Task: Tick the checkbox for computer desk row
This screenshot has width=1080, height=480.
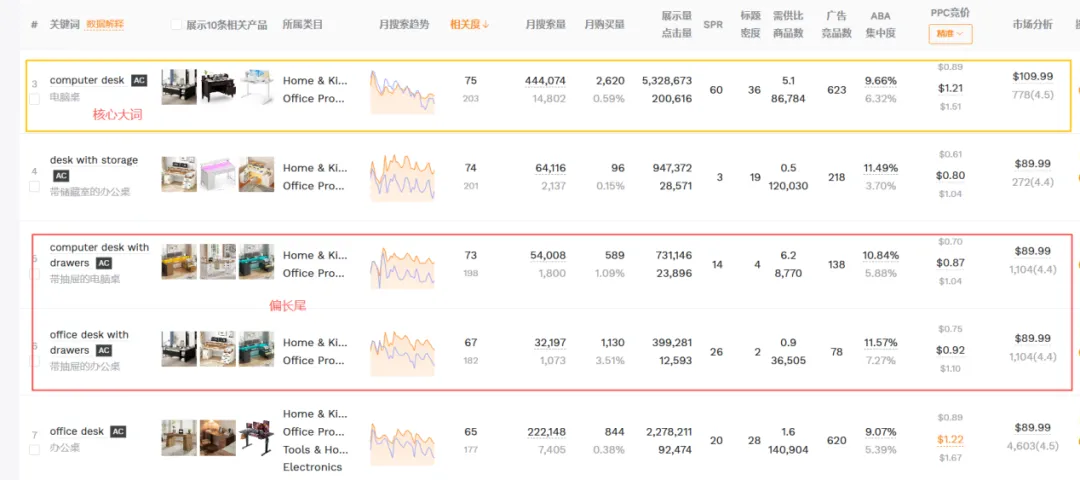Action: (34, 100)
